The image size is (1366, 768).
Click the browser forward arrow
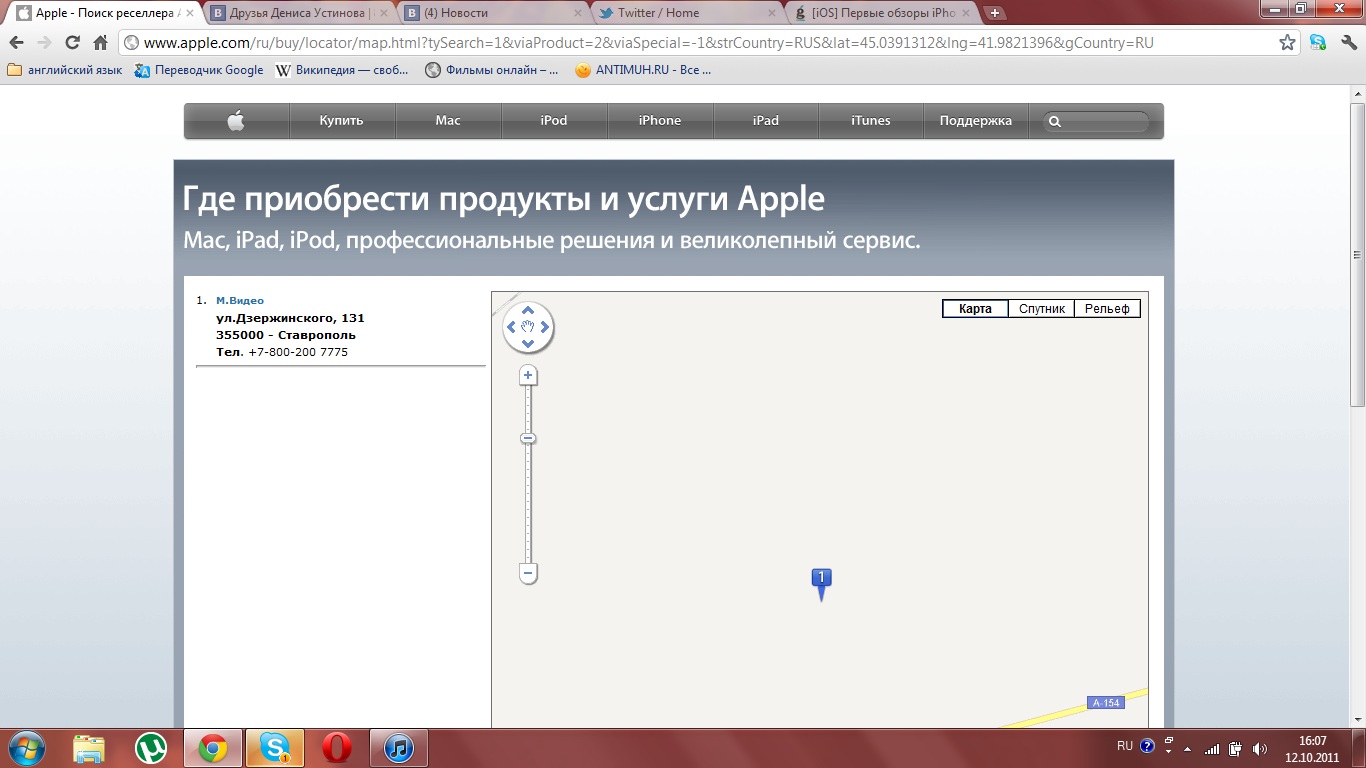(x=44, y=43)
